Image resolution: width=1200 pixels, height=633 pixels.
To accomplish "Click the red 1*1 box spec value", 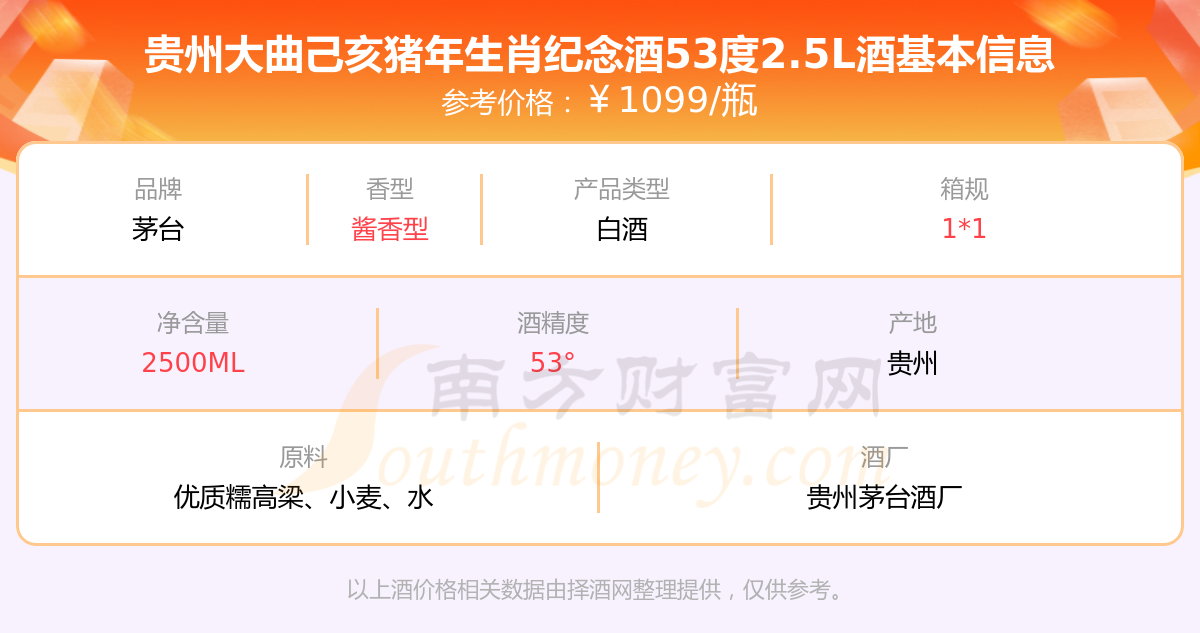I will [x=964, y=229].
